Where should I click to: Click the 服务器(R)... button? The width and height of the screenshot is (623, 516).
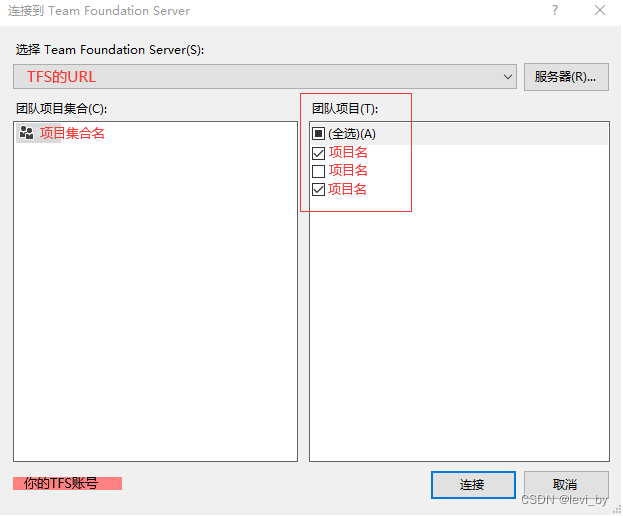tap(566, 77)
